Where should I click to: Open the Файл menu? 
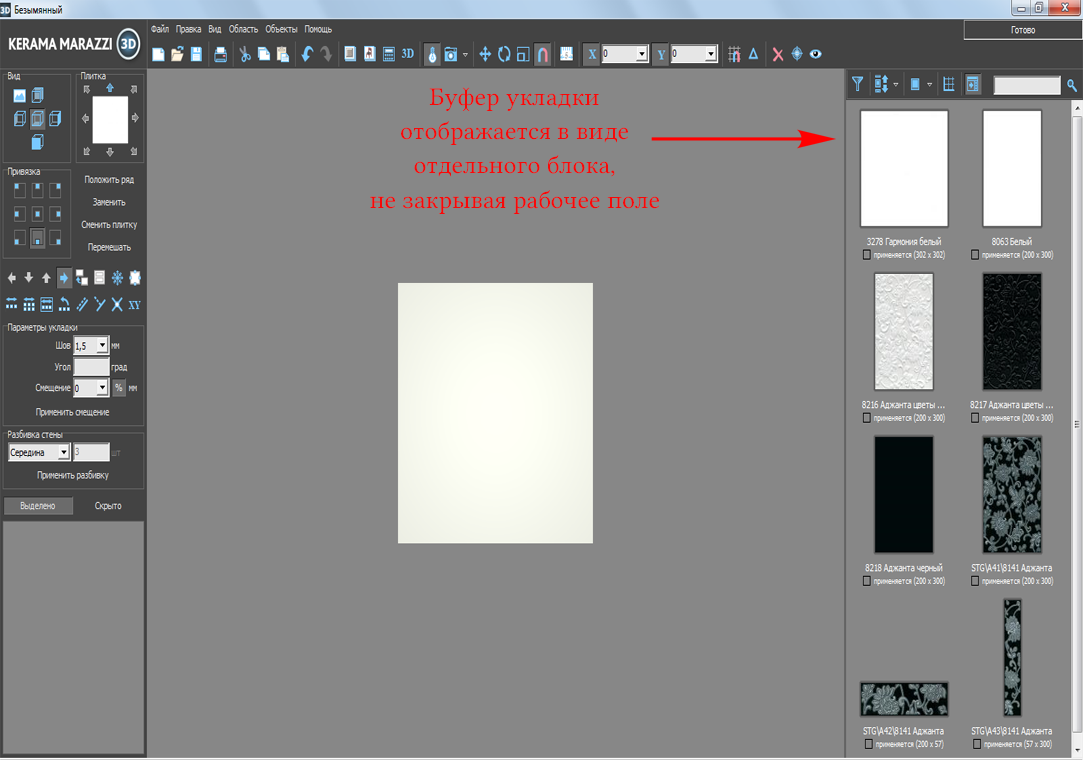coord(159,29)
